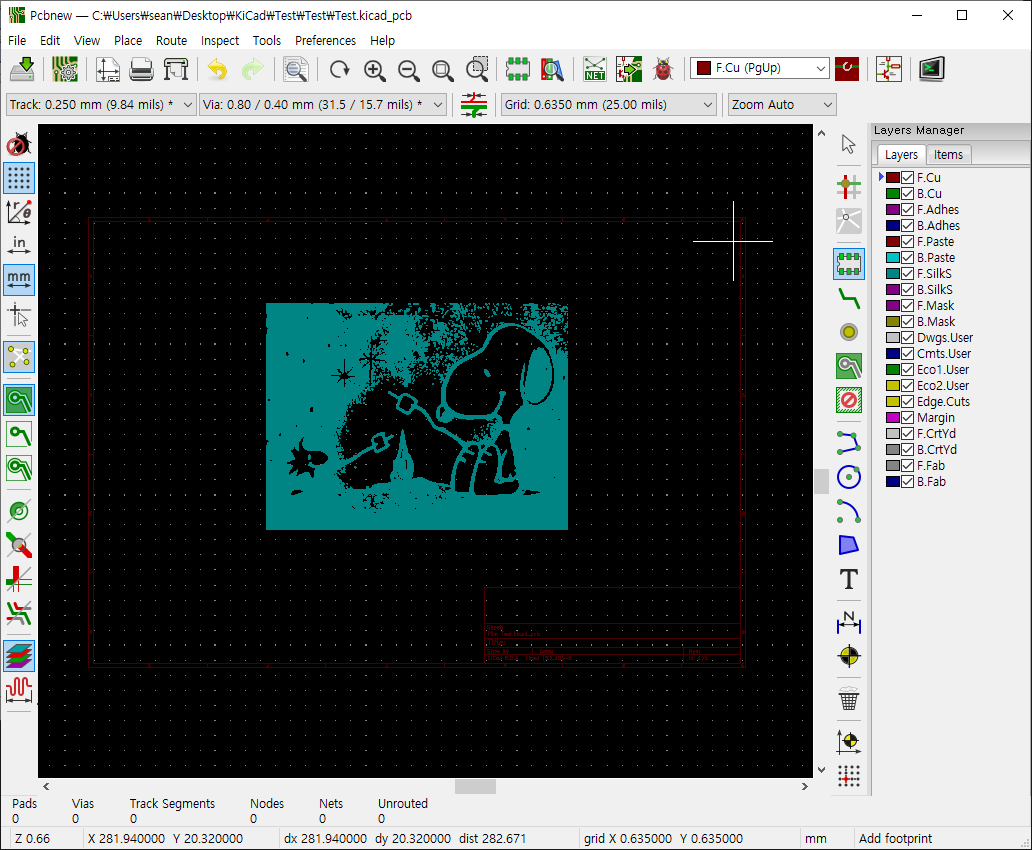Viewport: 1032px width, 850px height.
Task: Select Draw circle tool
Action: pyautogui.click(x=848, y=477)
